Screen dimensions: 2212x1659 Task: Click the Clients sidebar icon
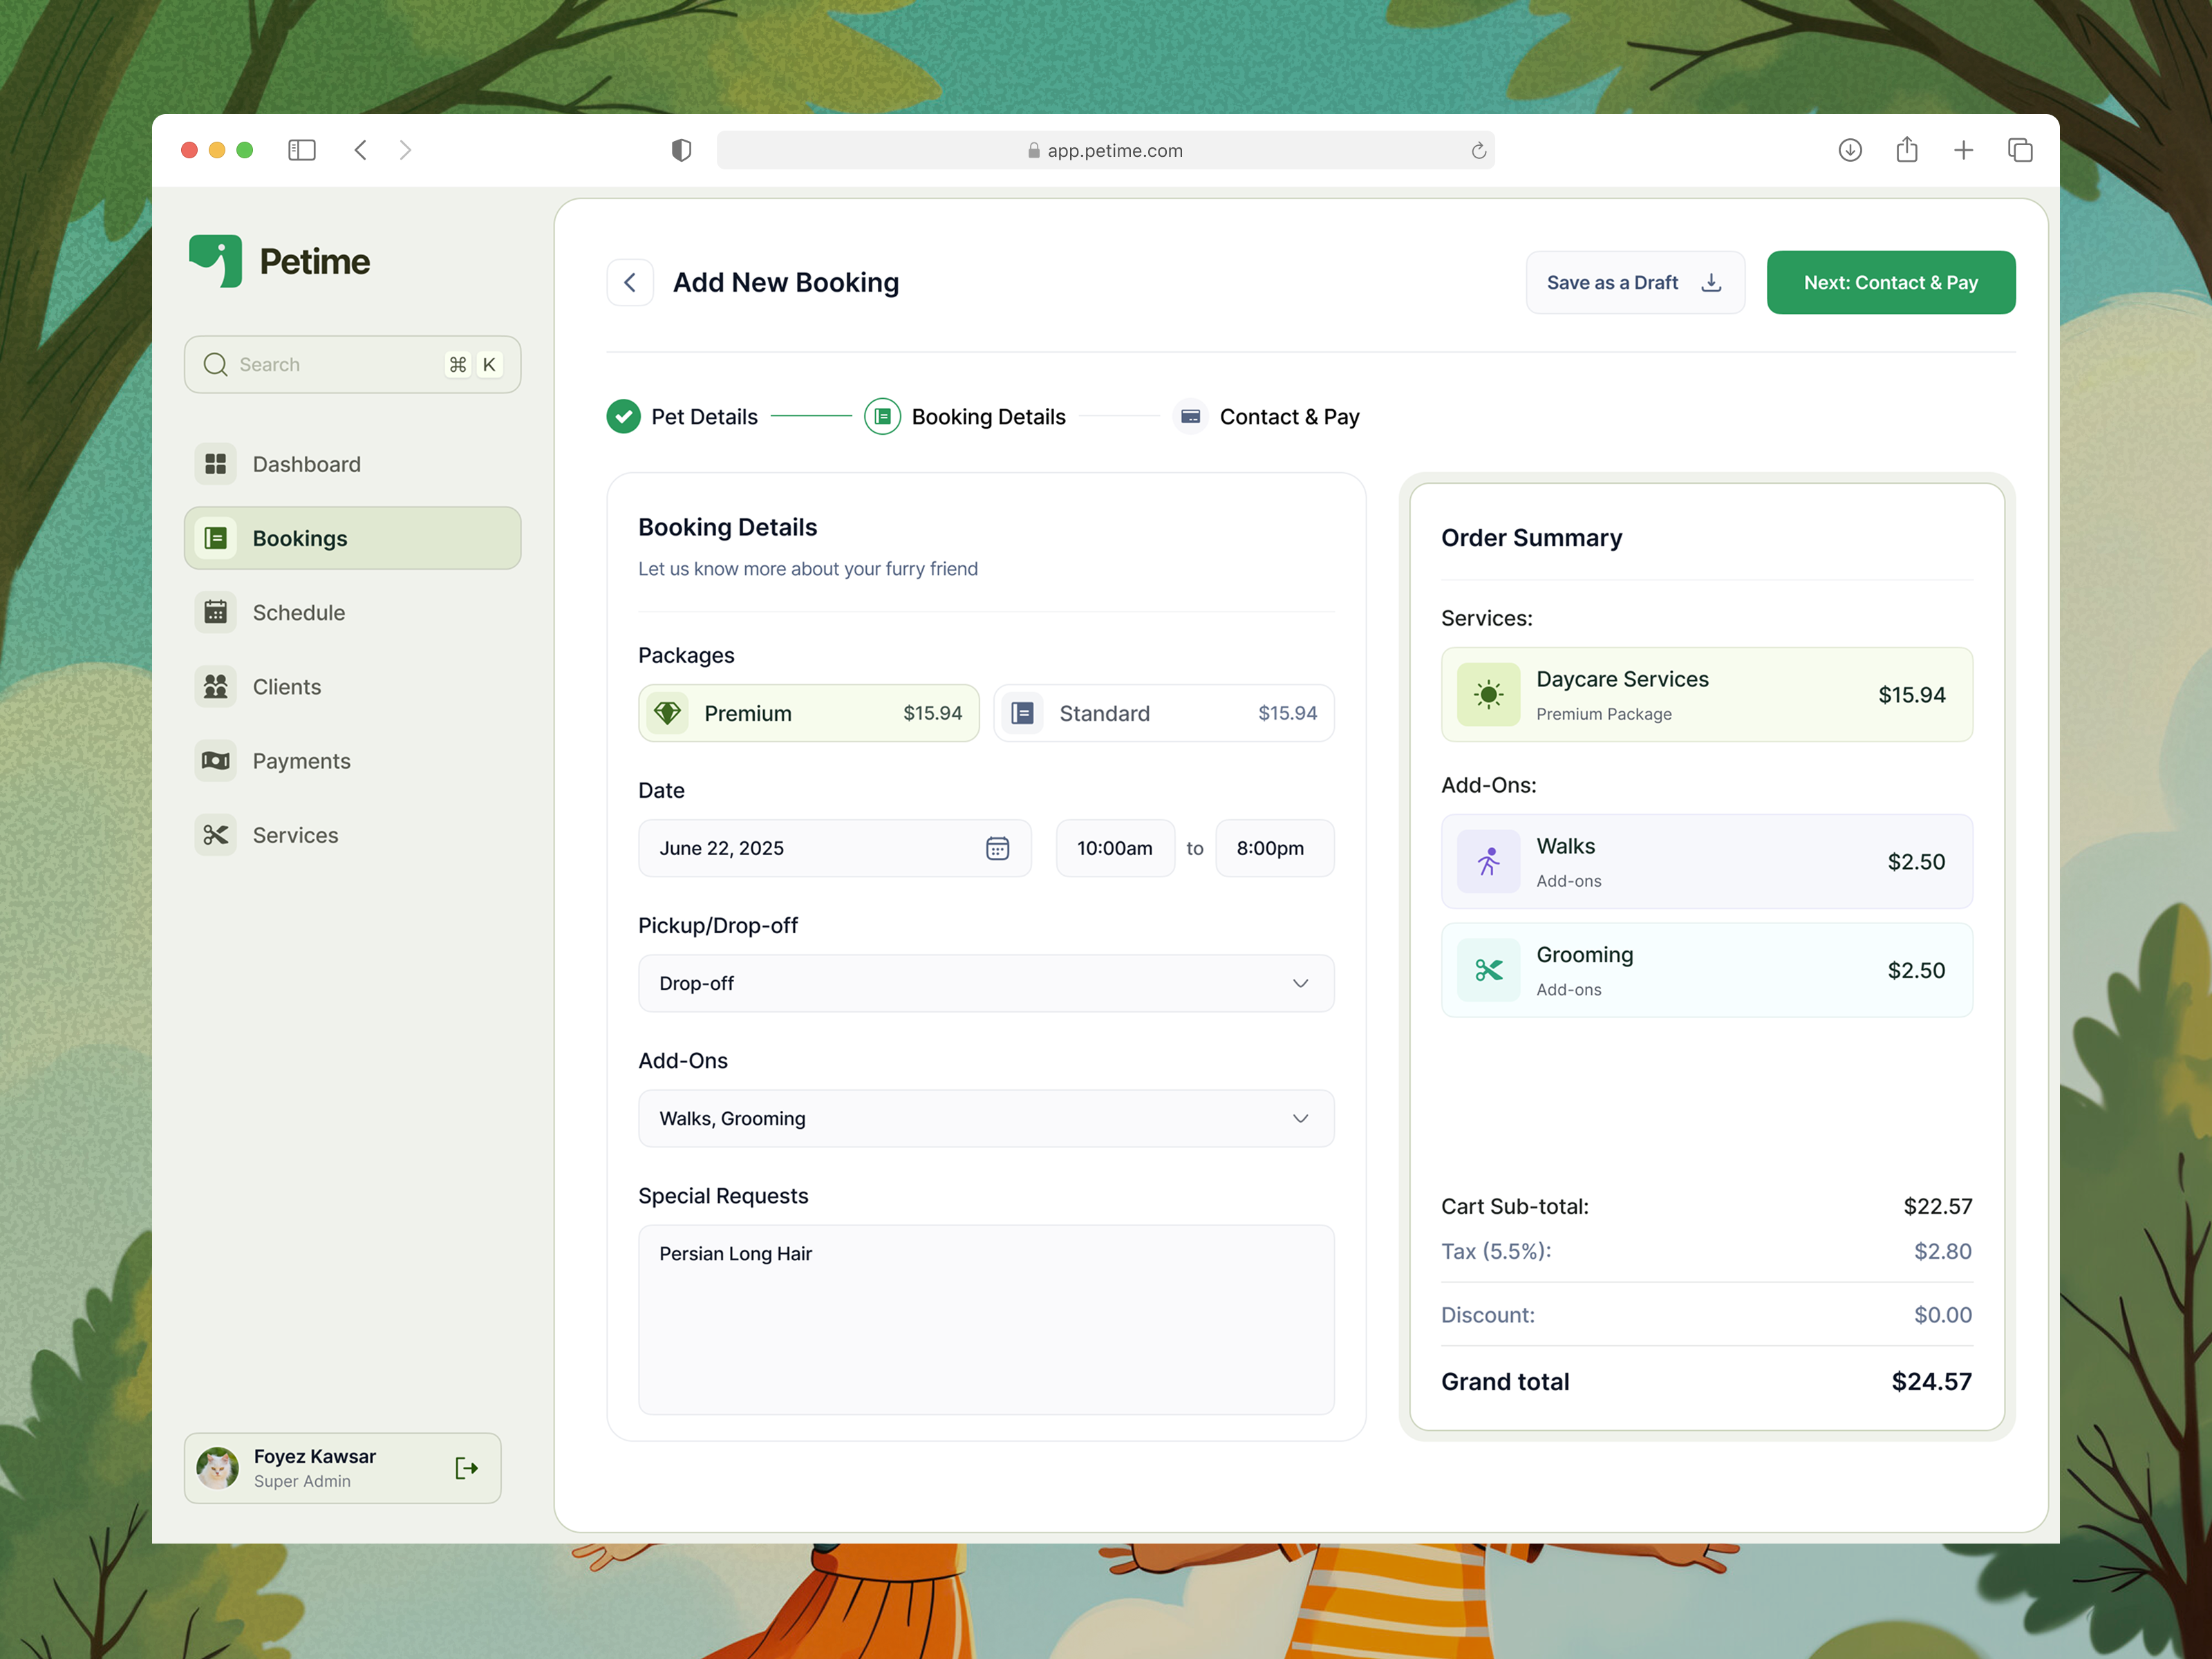tap(215, 686)
